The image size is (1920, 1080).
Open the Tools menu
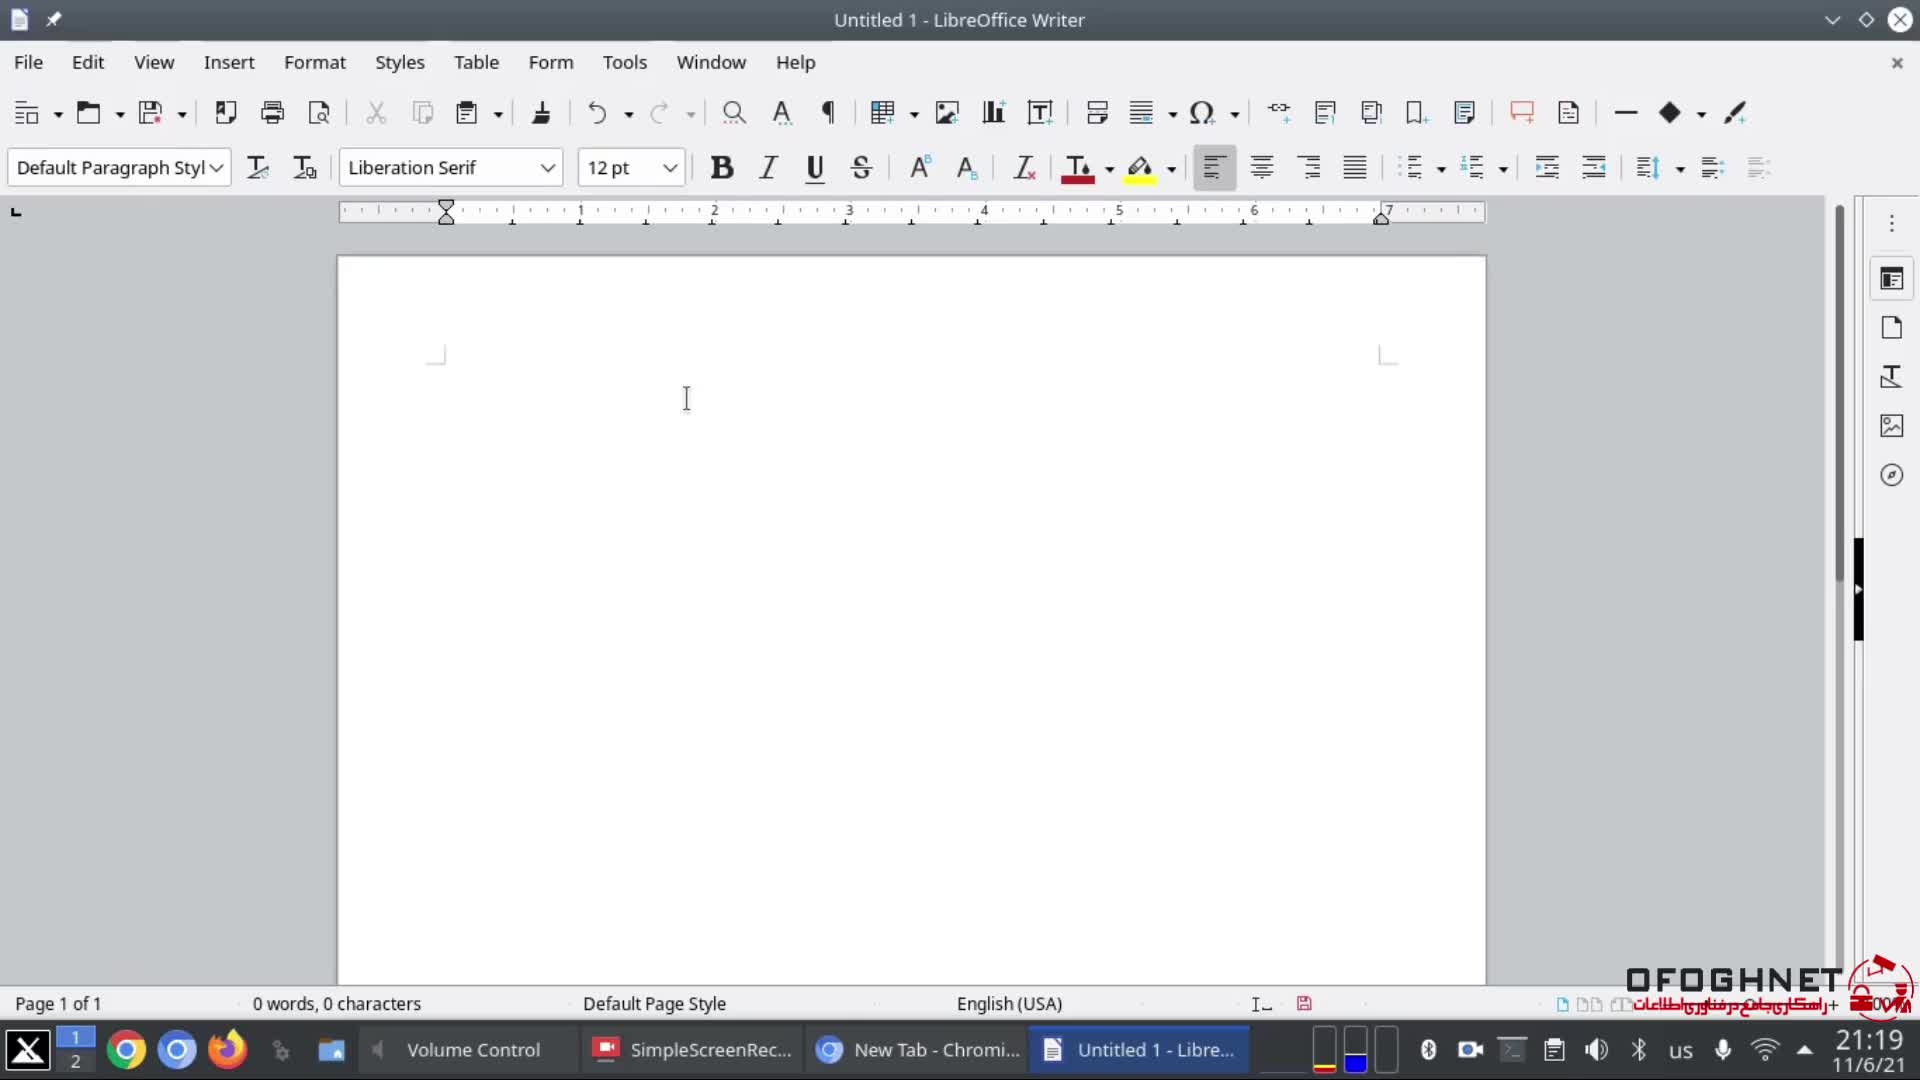(624, 62)
